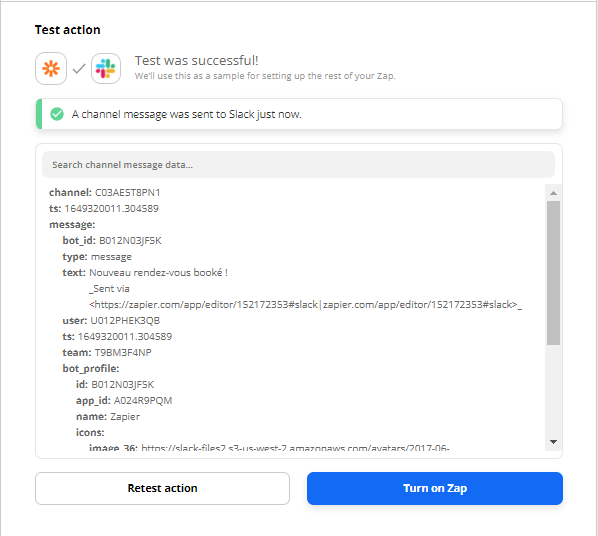Click the text value Nouveau rendez-vous booké
This screenshot has height=536, width=598.
pos(158,272)
